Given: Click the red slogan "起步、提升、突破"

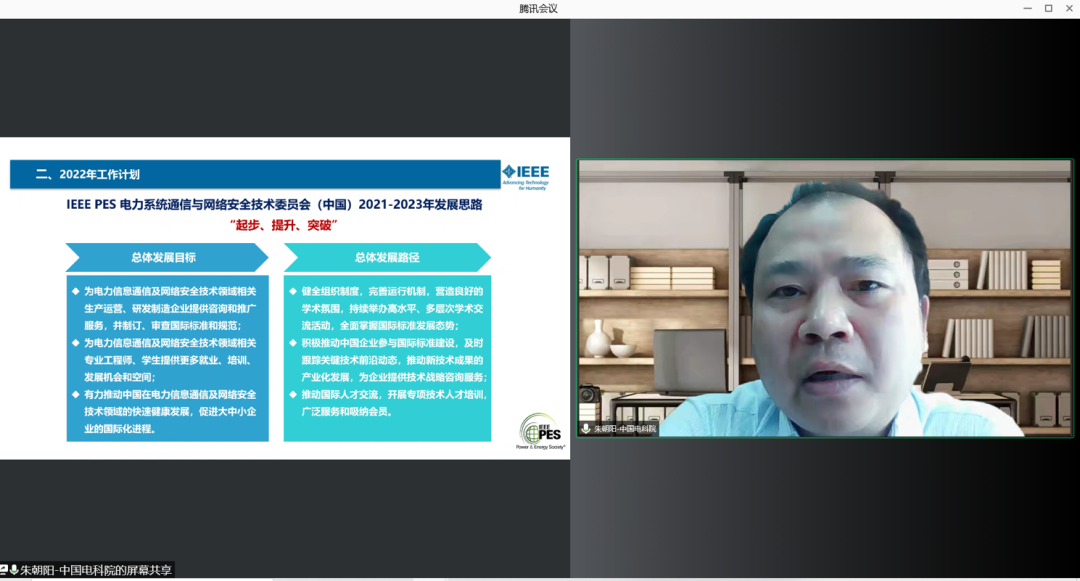Looking at the screenshot, I should [x=283, y=225].
